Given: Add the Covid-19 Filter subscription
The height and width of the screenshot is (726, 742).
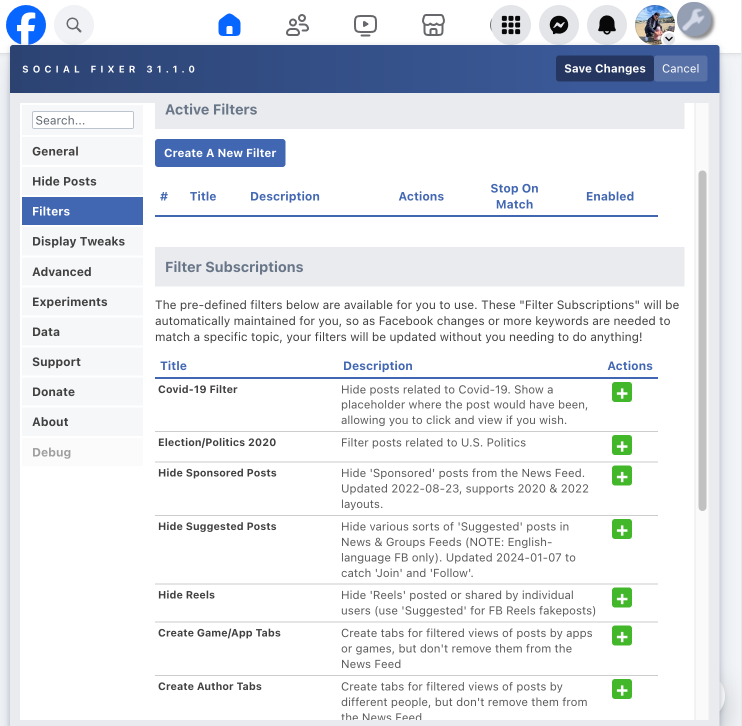Looking at the screenshot, I should click(x=622, y=392).
